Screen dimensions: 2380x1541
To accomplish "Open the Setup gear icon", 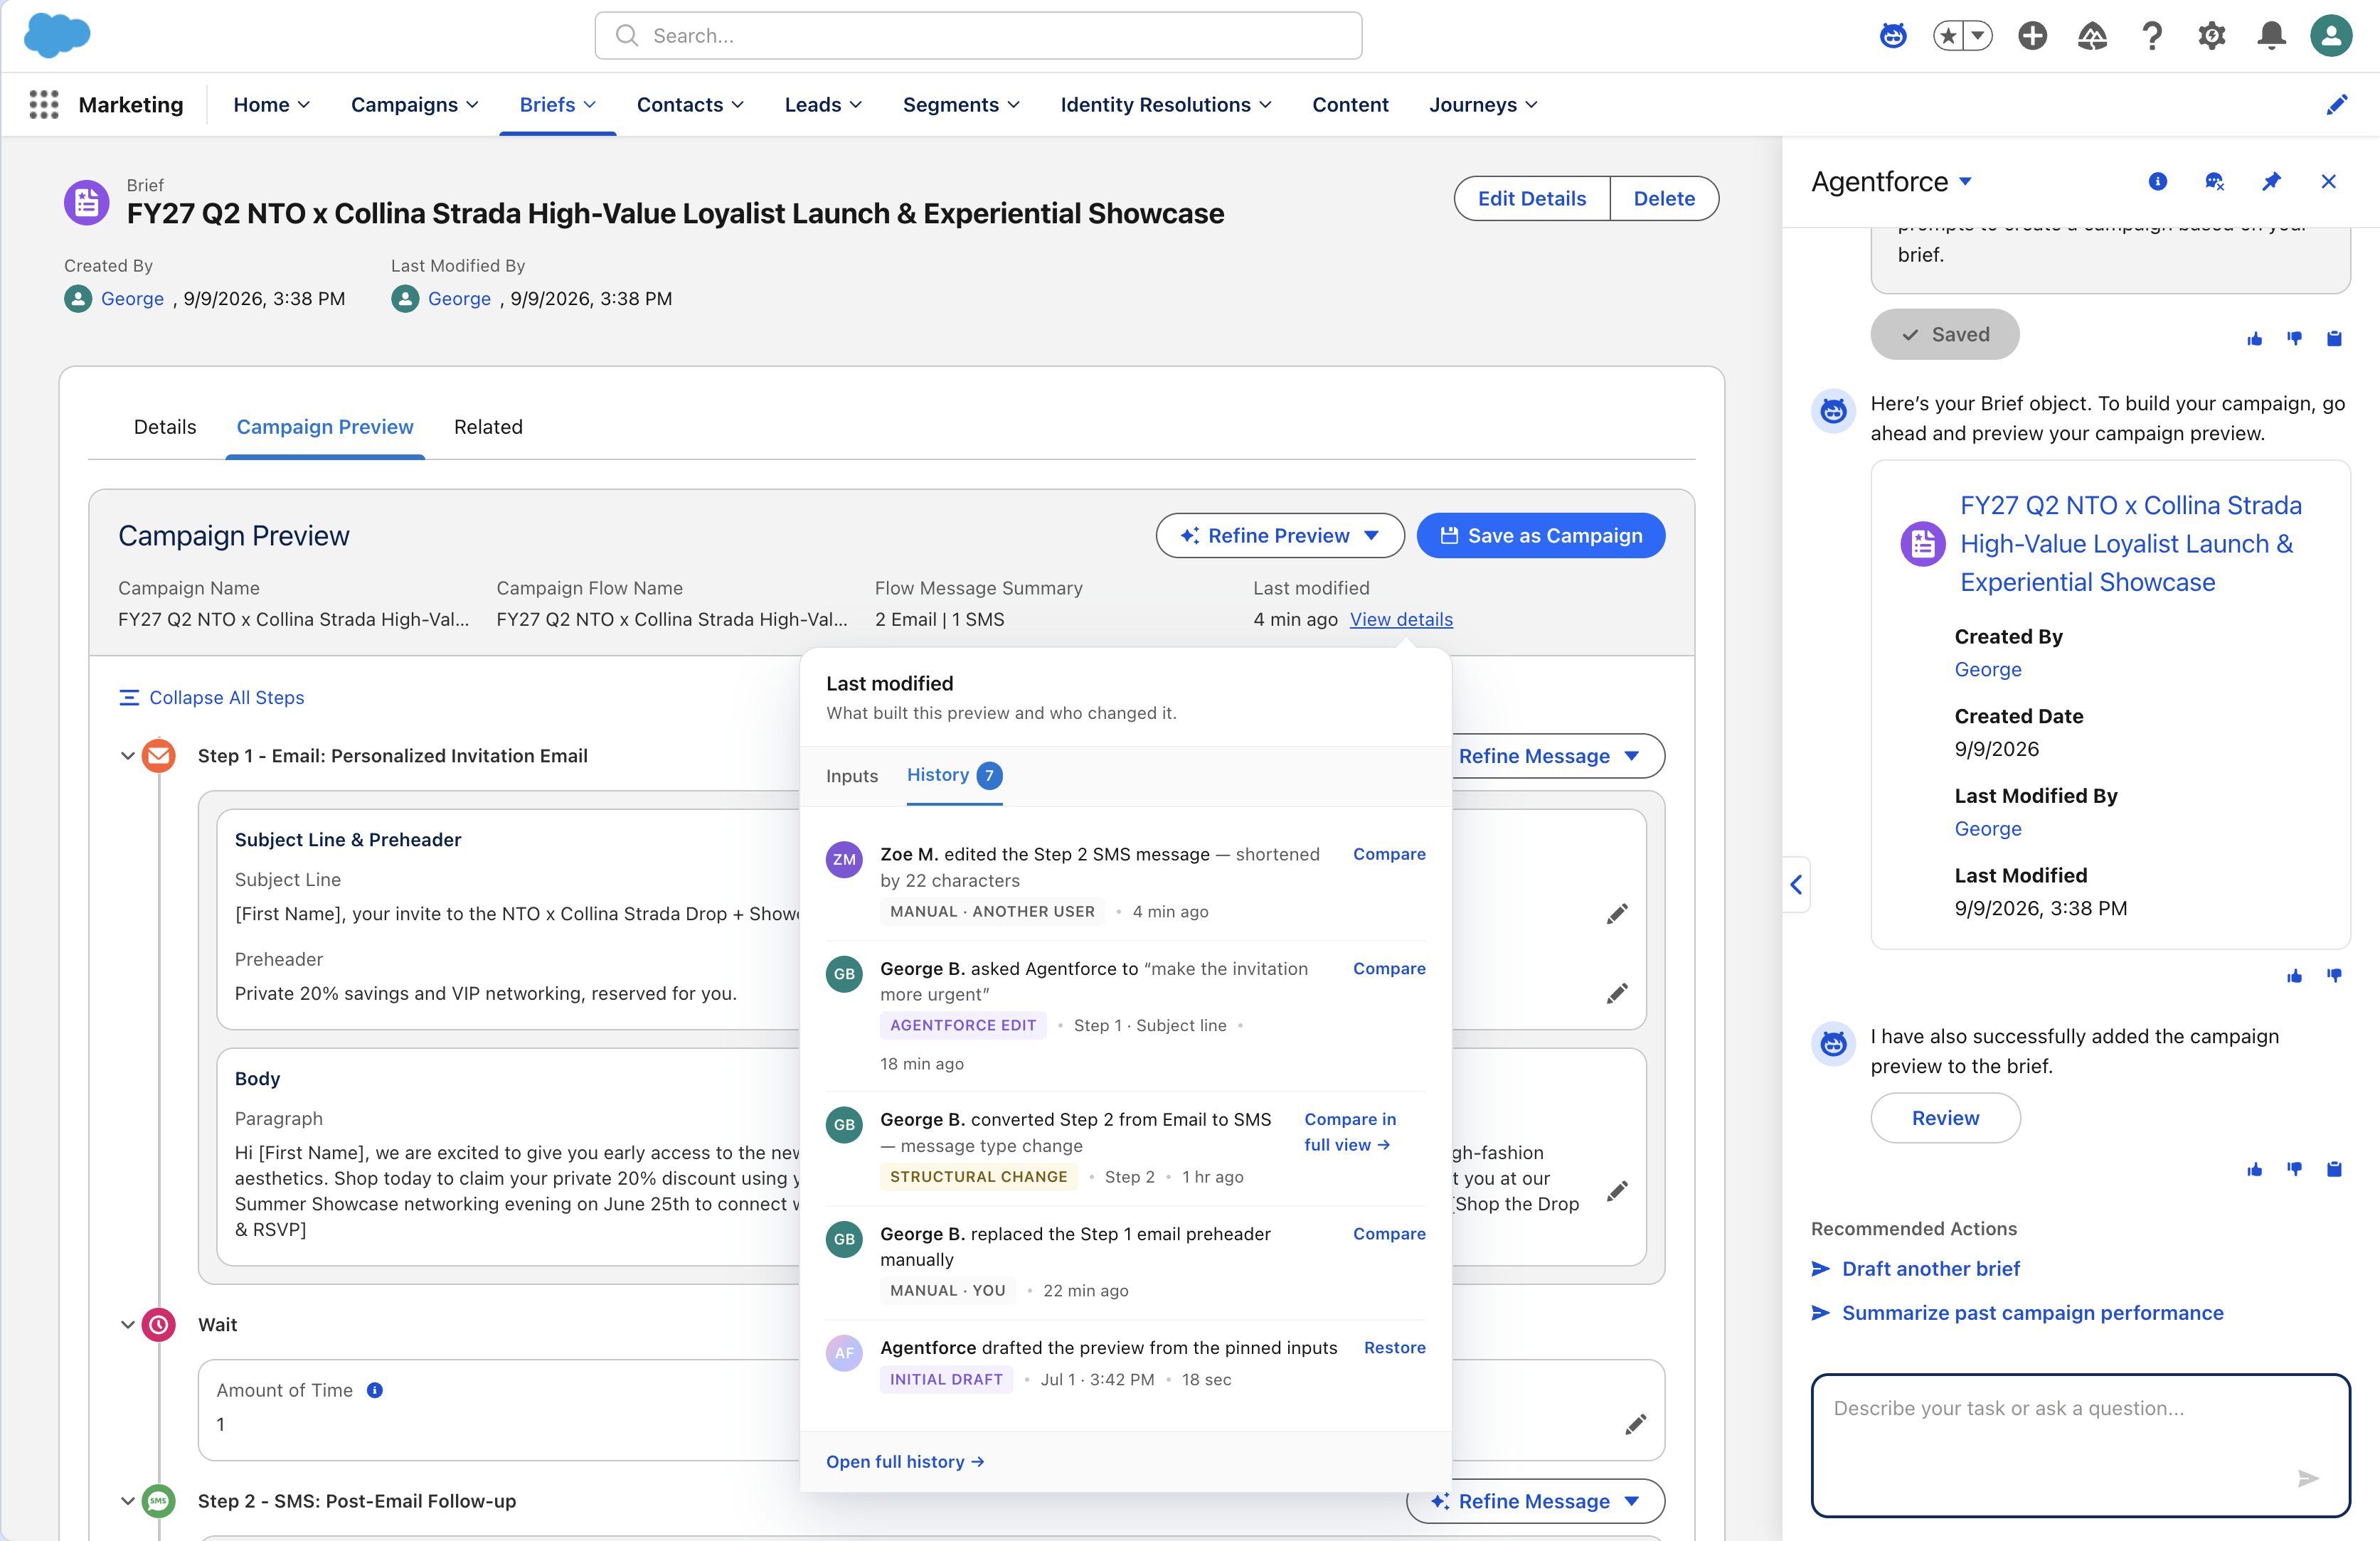I will tap(2211, 36).
